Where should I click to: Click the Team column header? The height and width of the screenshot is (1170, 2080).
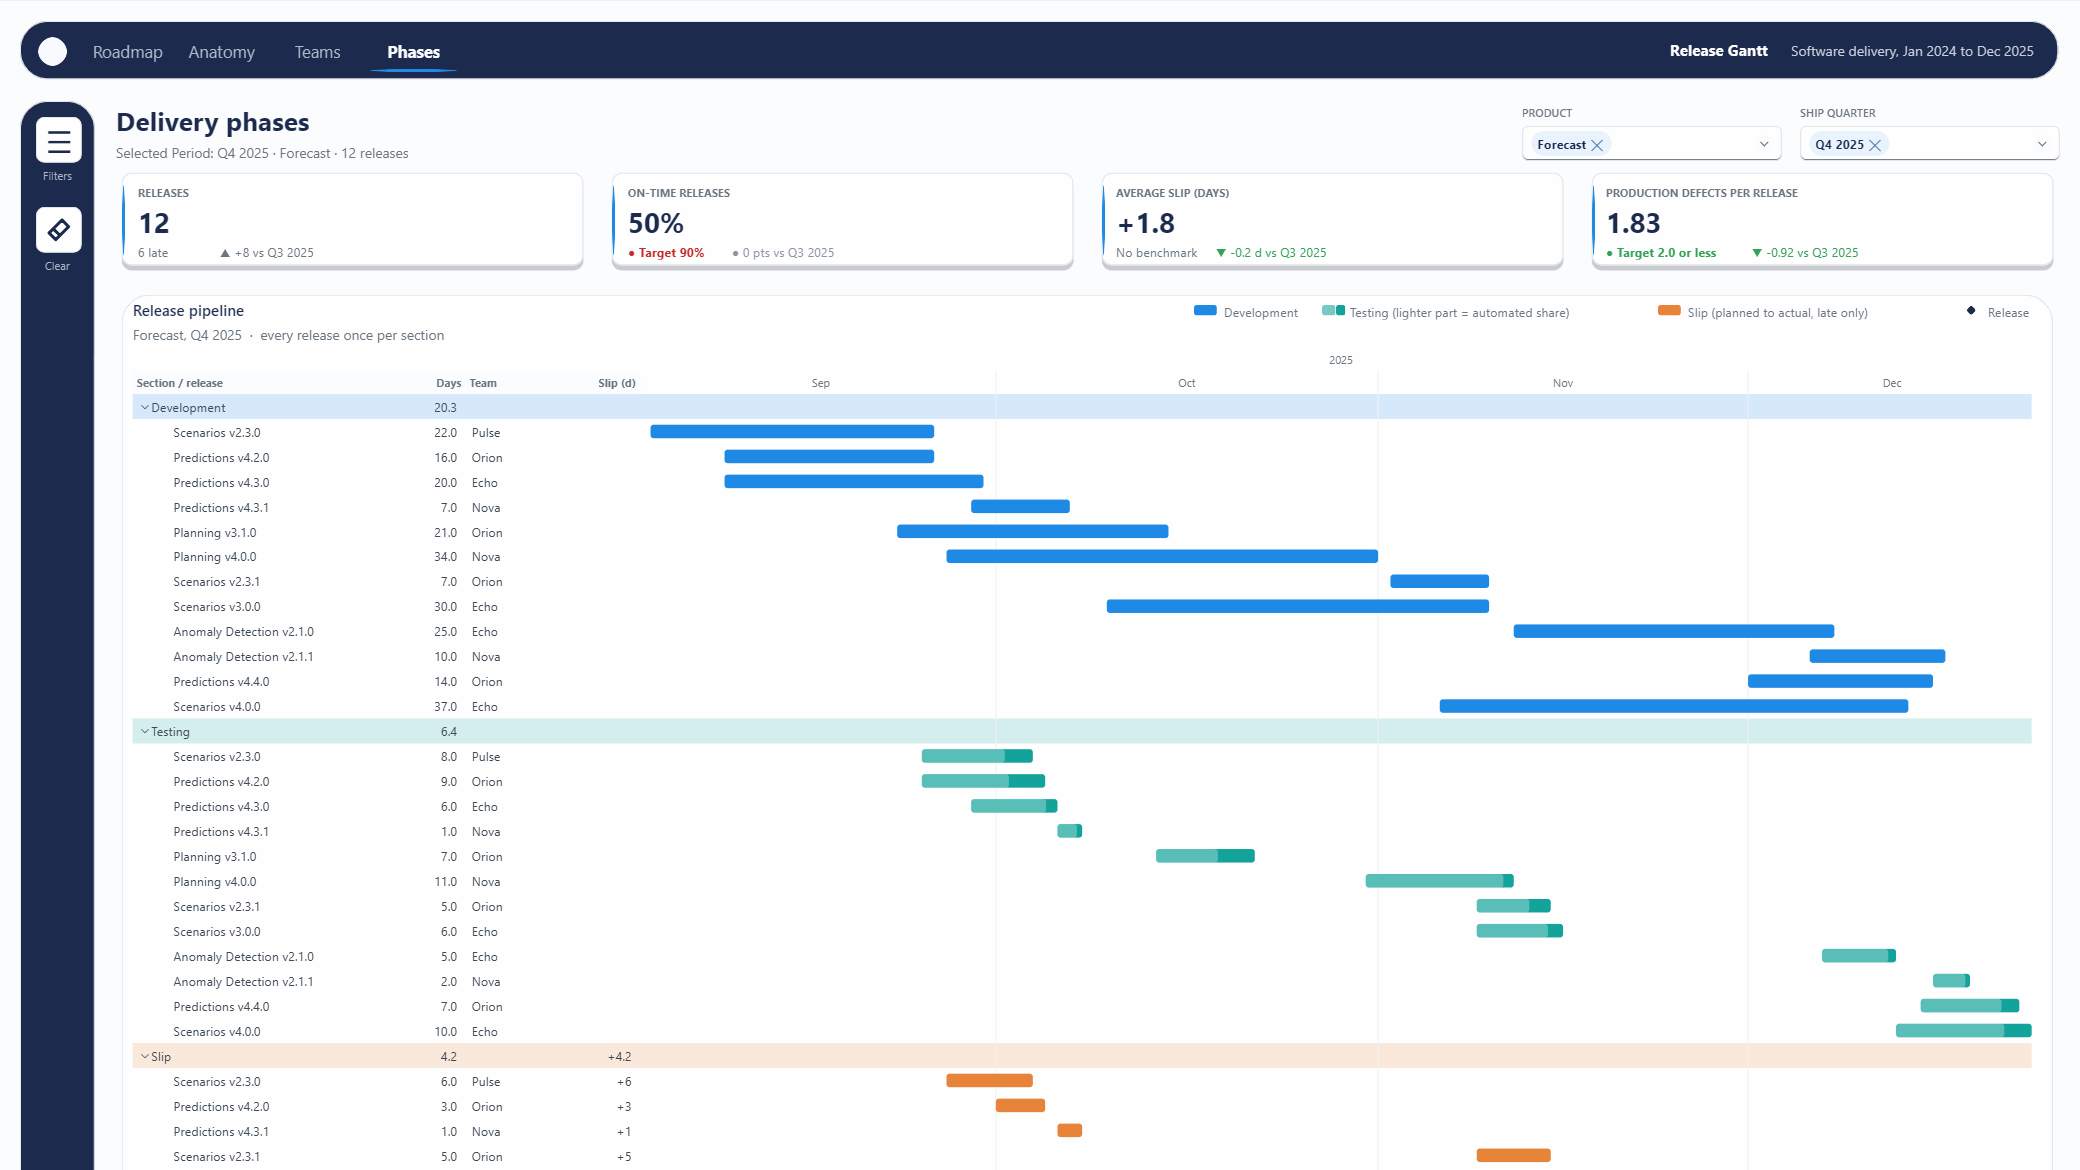coord(483,383)
